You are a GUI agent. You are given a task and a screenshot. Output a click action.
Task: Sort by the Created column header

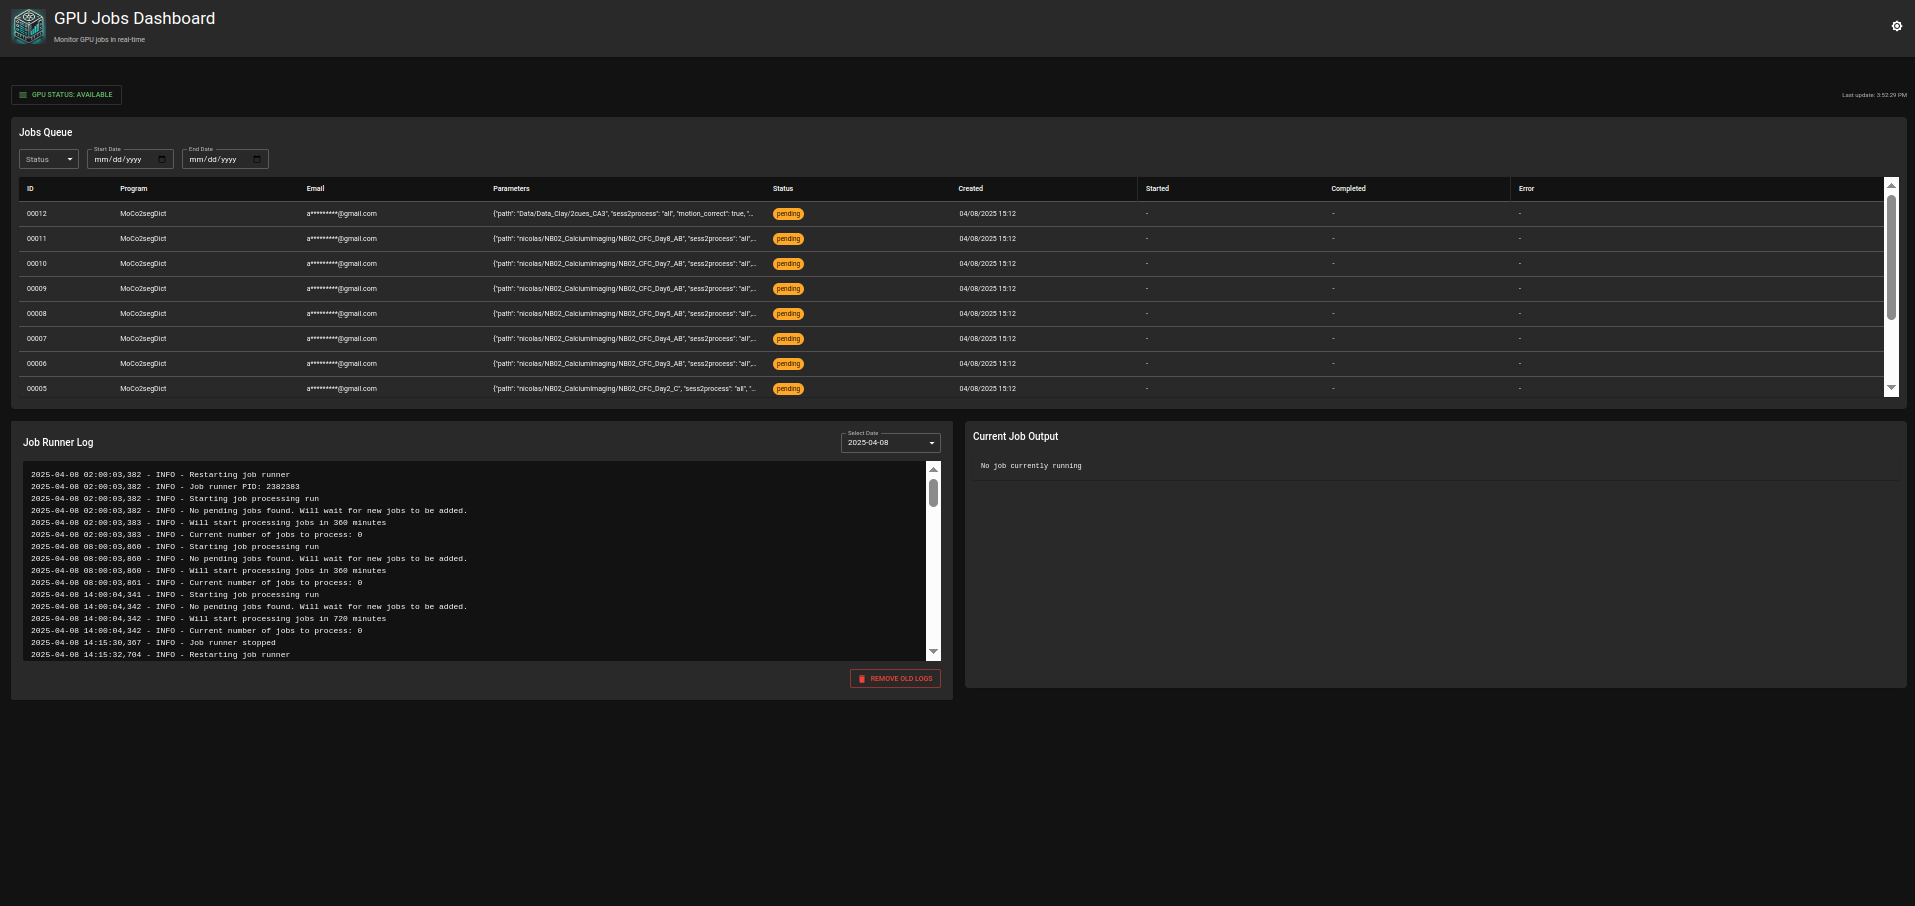pyautogui.click(x=971, y=188)
